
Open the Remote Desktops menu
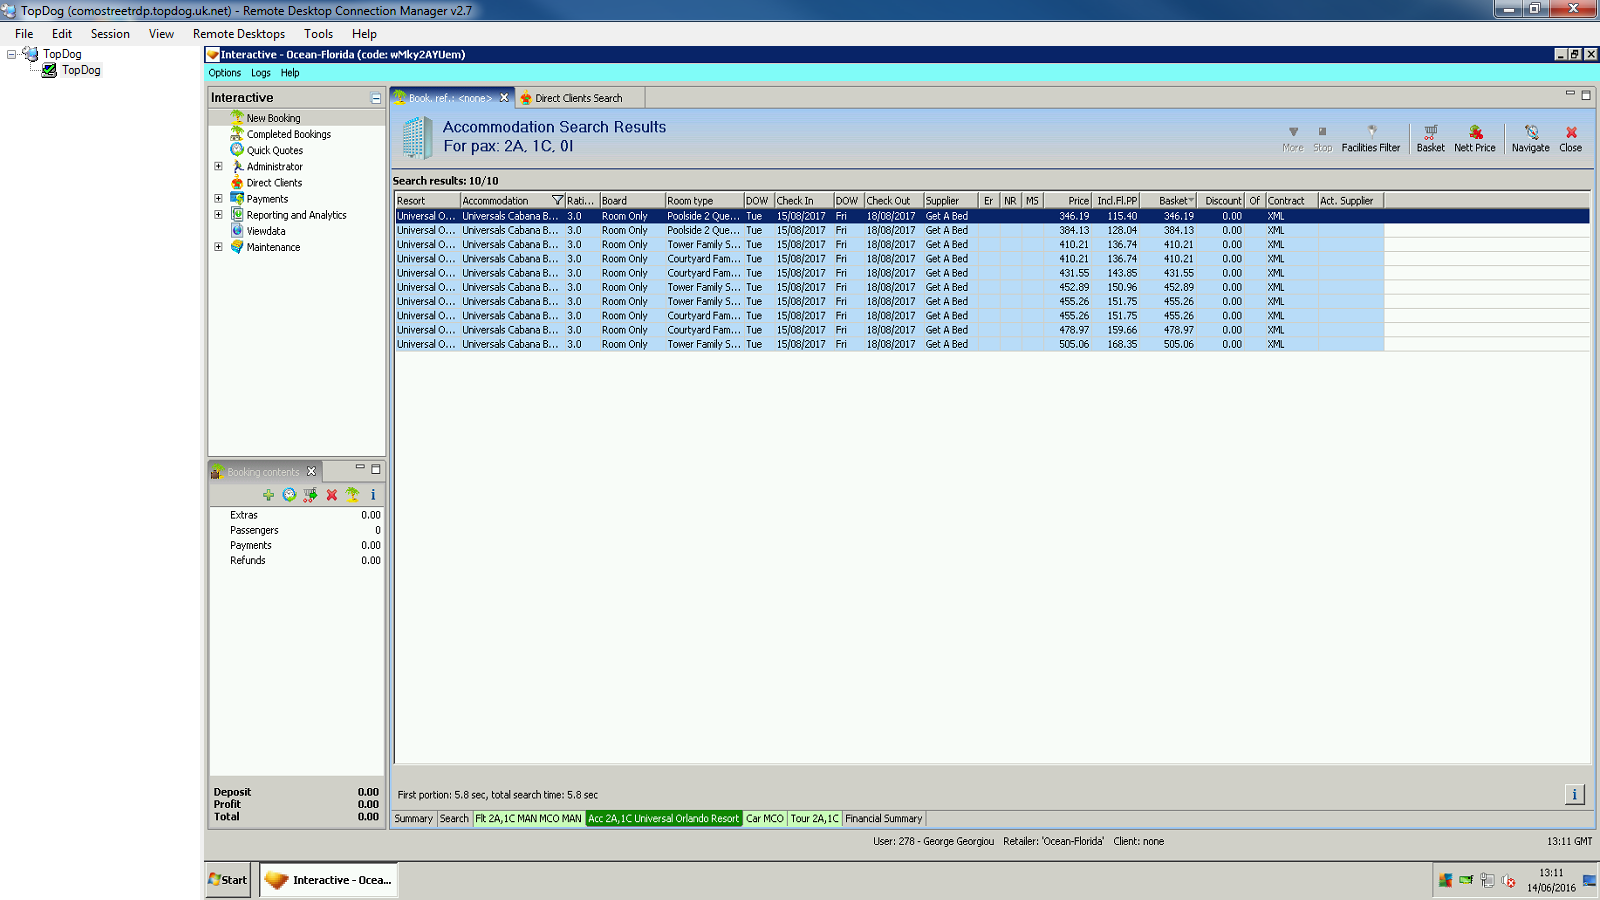239,34
